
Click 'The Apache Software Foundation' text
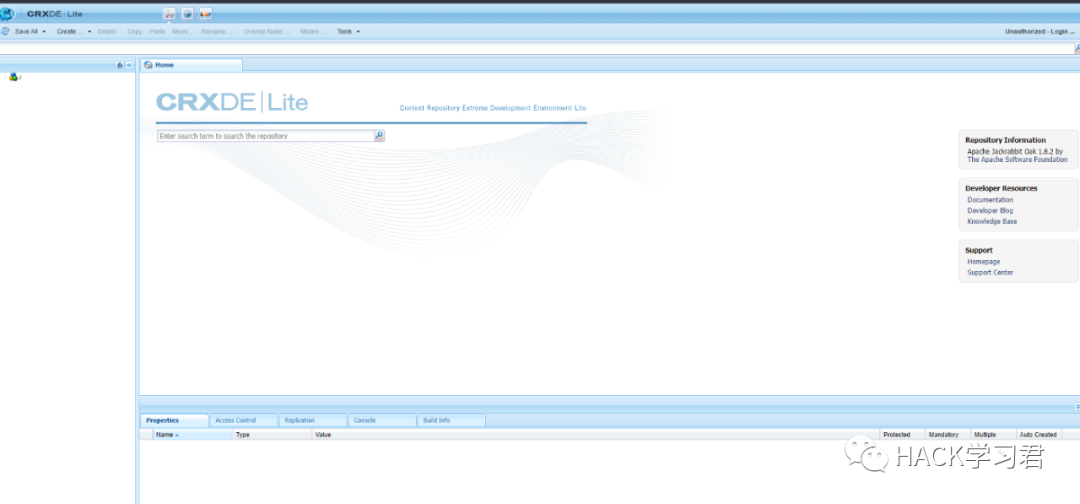point(1017,159)
